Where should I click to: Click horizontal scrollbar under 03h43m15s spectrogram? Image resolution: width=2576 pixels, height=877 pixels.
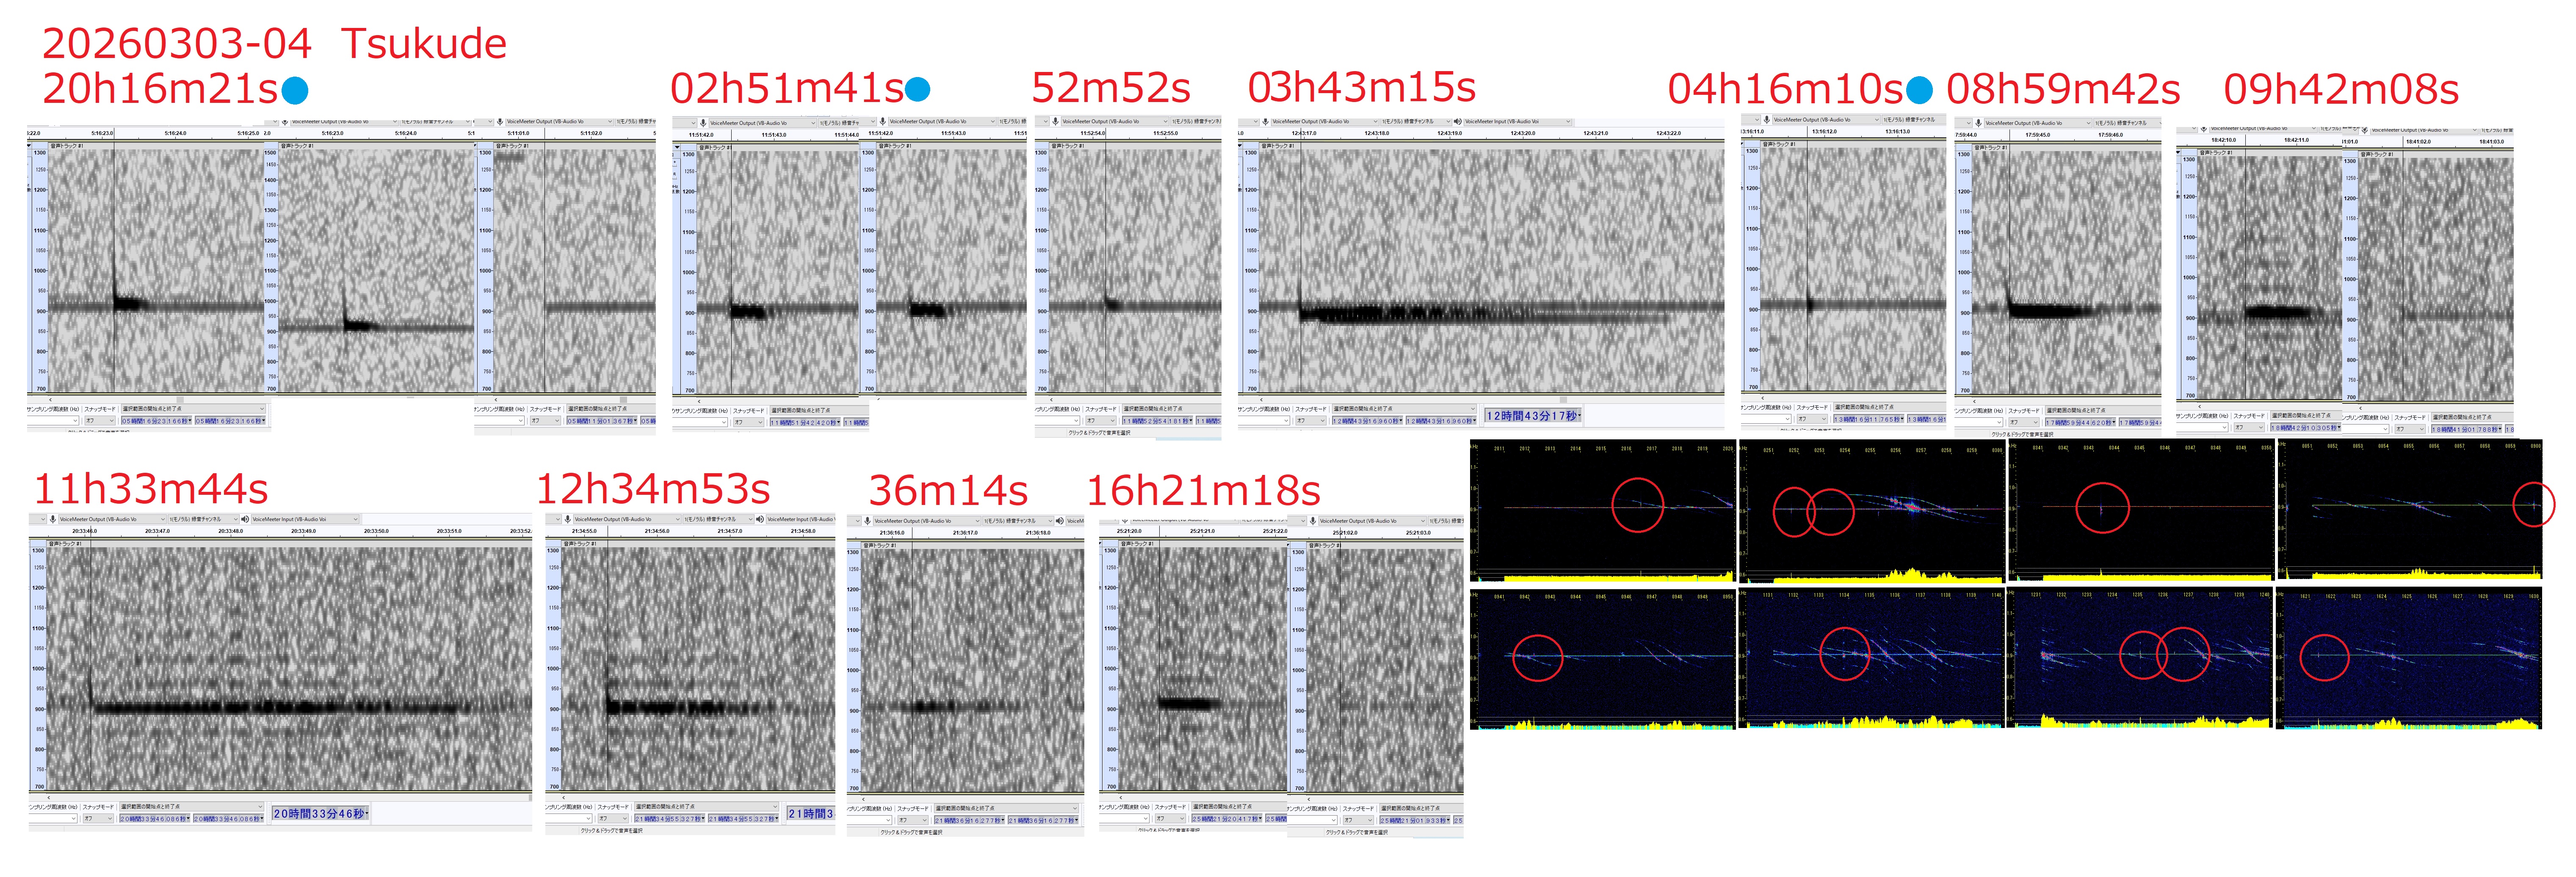[x=1480, y=399]
